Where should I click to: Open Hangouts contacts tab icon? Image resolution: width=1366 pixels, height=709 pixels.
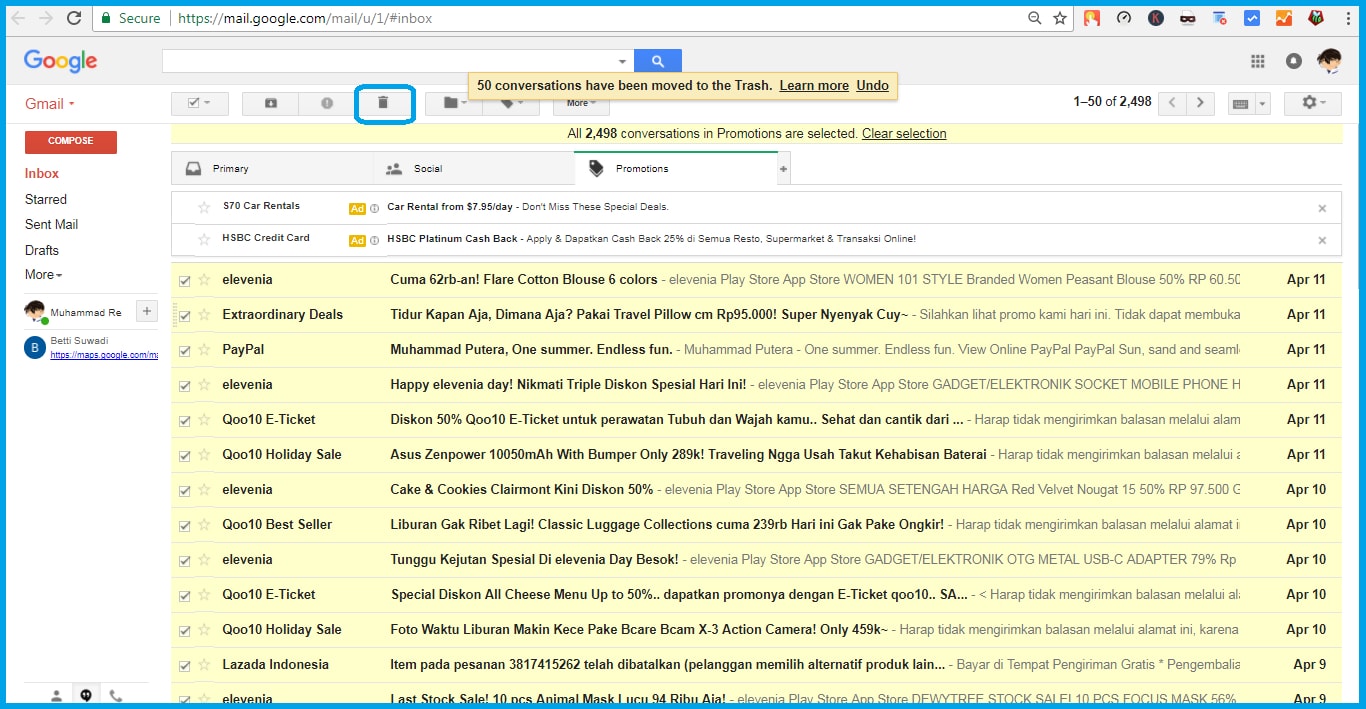point(56,695)
